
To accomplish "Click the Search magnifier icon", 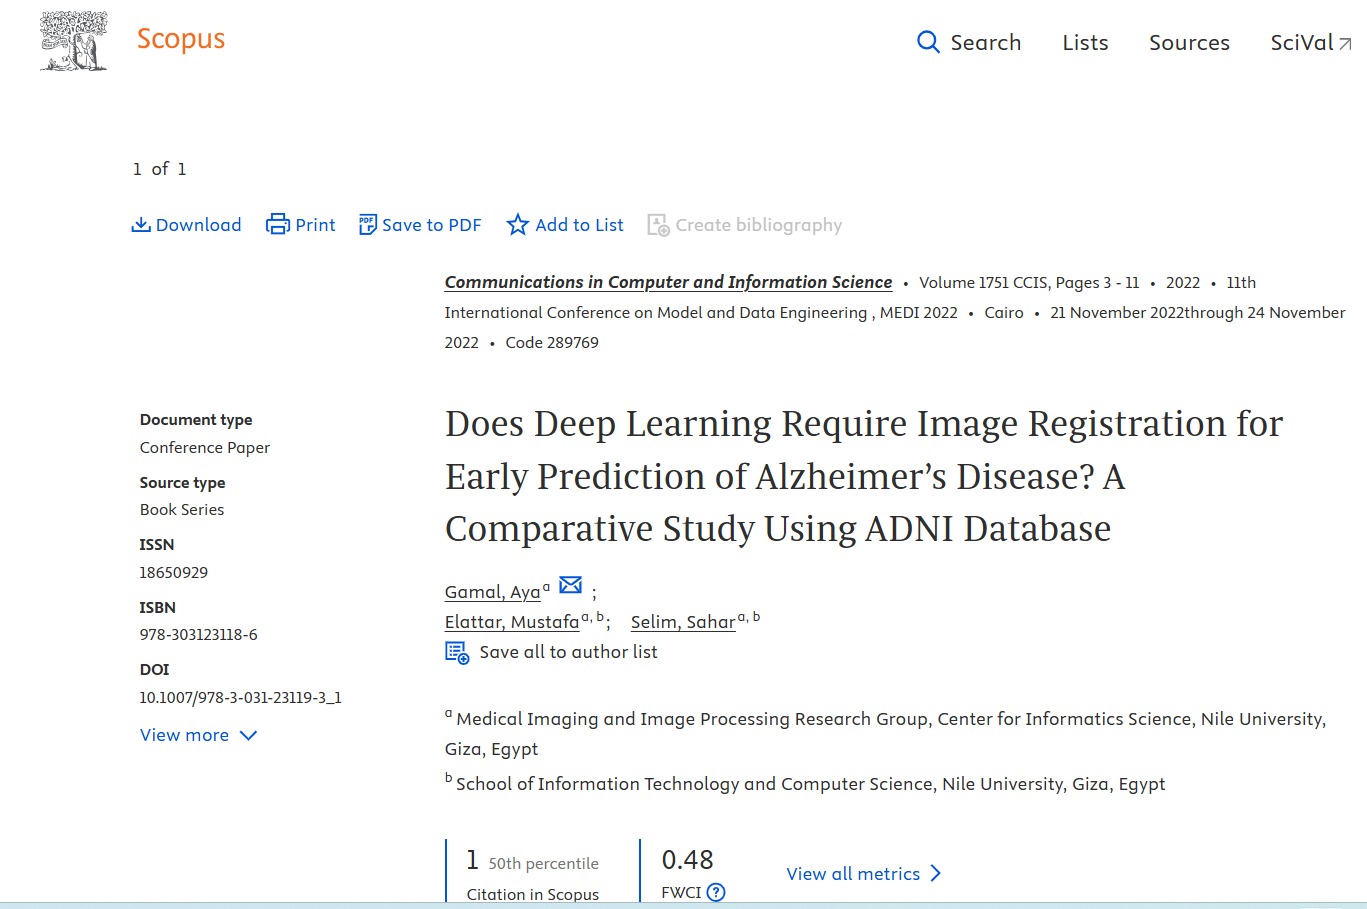I will [928, 42].
